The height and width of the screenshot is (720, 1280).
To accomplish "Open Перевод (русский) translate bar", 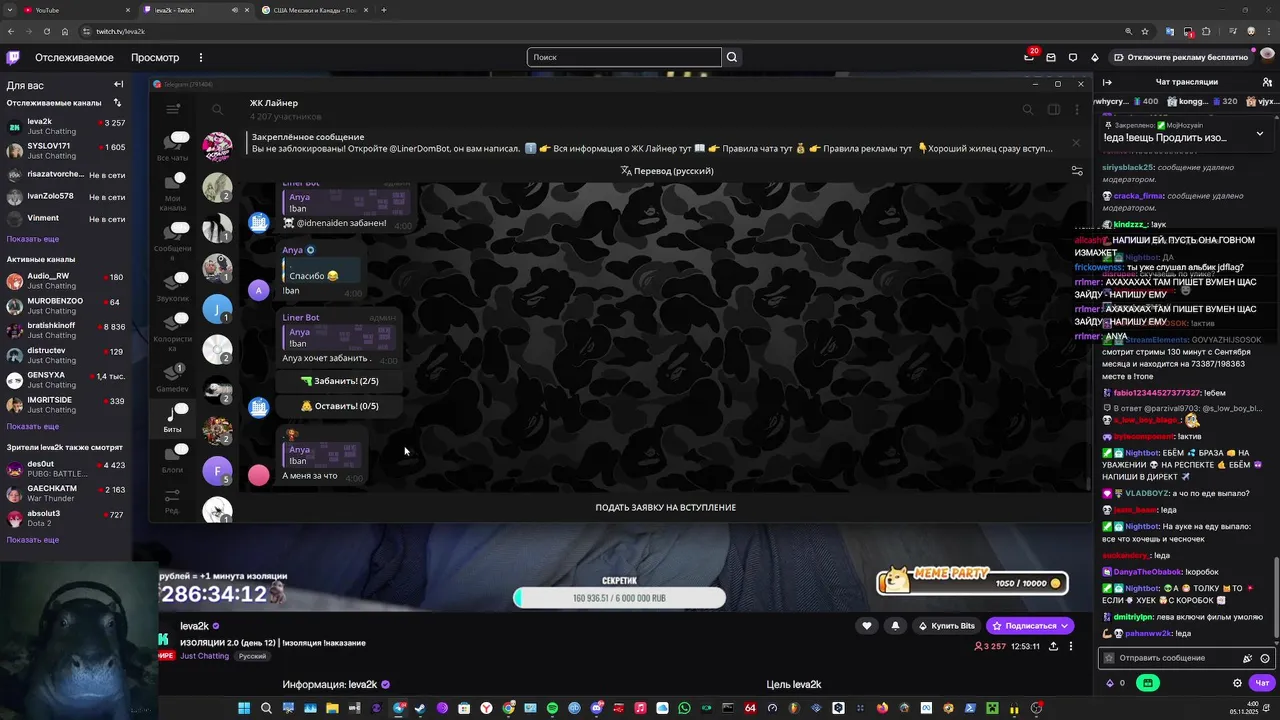I will [x=667, y=171].
